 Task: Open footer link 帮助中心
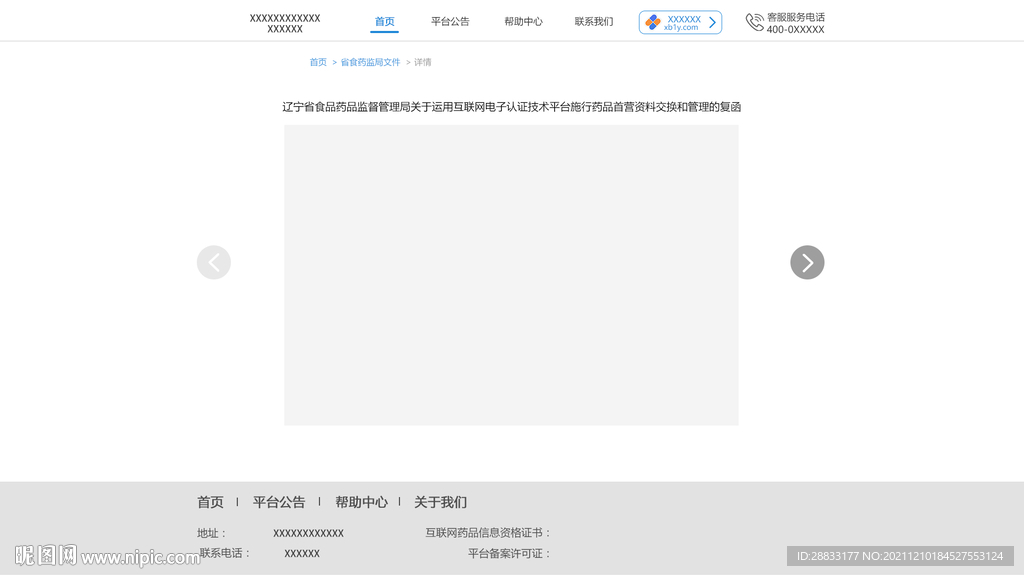tap(361, 502)
